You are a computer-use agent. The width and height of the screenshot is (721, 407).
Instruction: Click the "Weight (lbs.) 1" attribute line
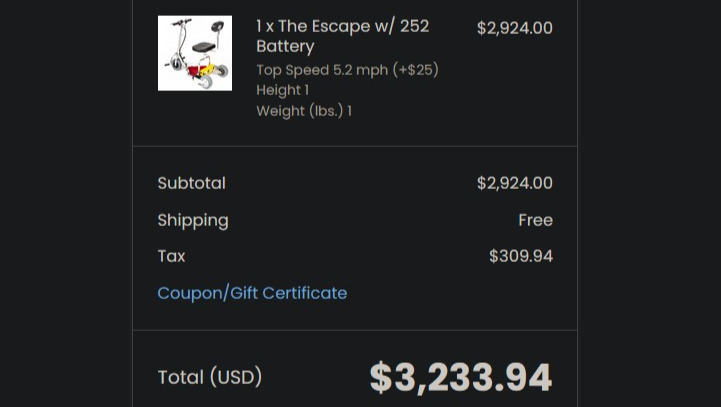tap(303, 111)
